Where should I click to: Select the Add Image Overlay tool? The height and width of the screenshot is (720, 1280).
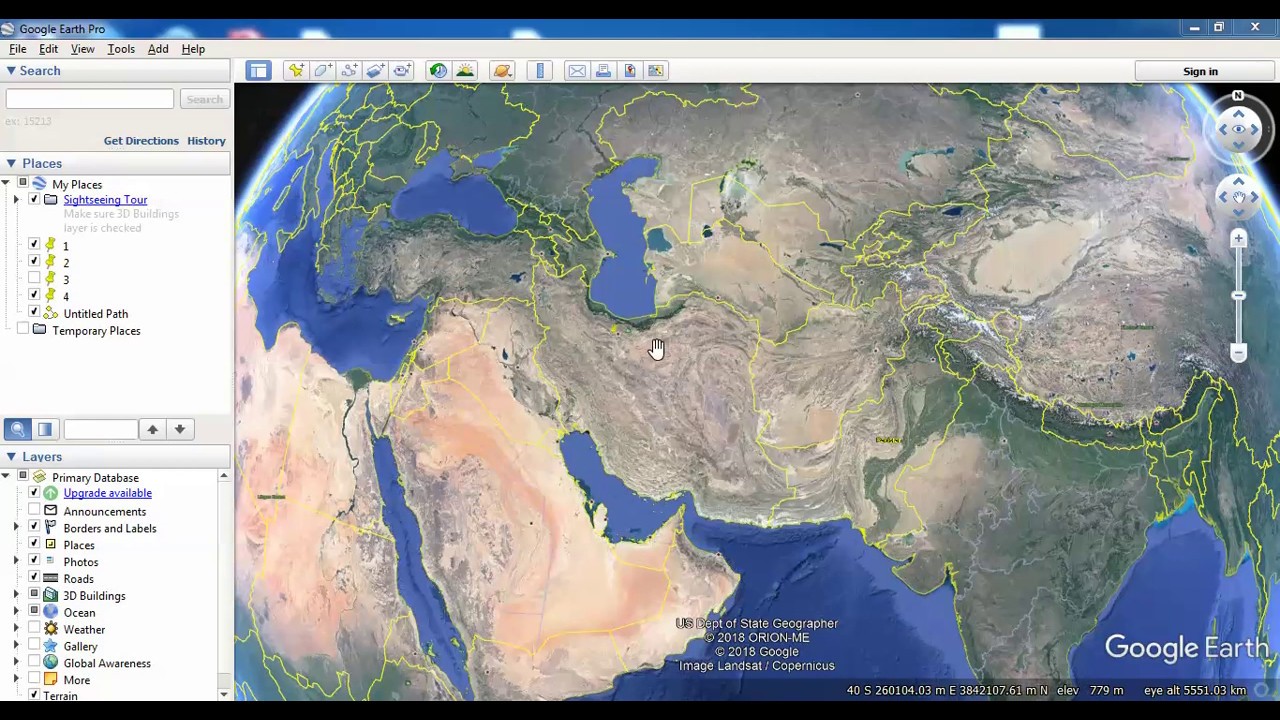tap(375, 71)
